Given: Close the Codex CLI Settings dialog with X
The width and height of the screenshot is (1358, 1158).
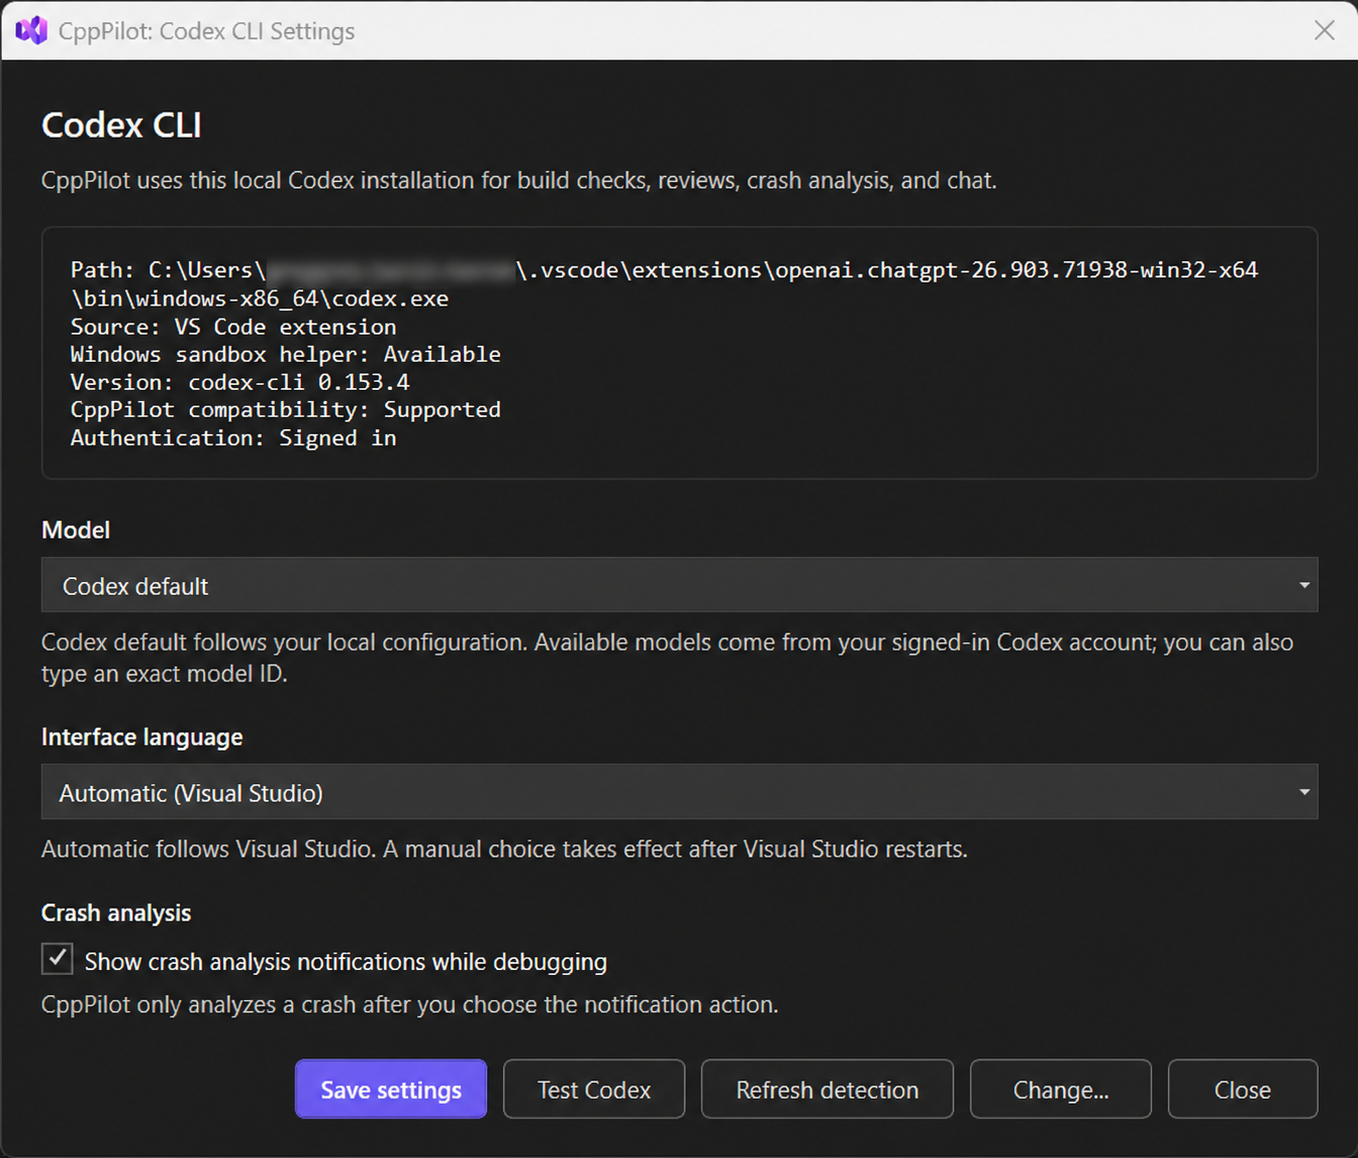Looking at the screenshot, I should click(1324, 30).
